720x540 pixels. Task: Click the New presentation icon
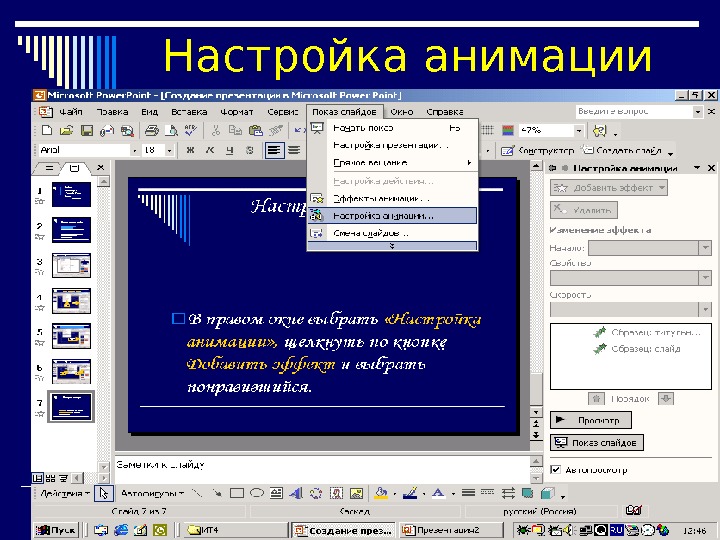point(46,130)
